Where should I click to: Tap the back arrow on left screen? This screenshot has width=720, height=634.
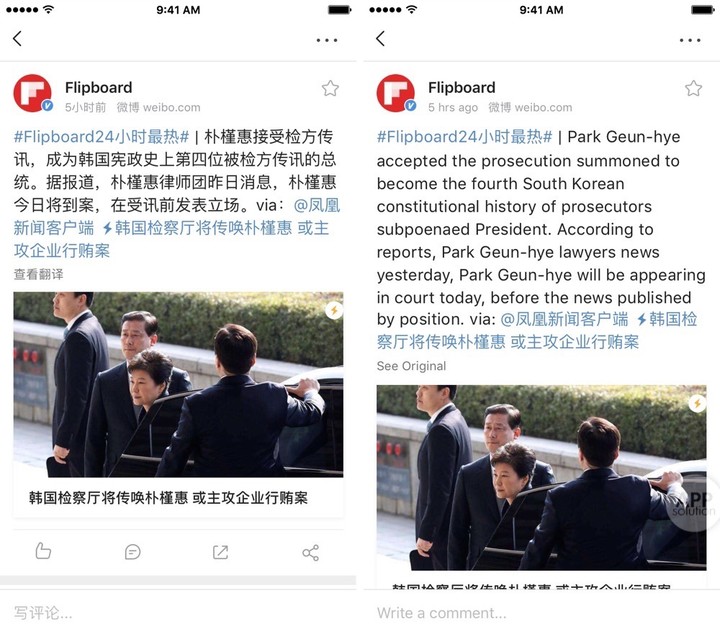click(x=17, y=39)
